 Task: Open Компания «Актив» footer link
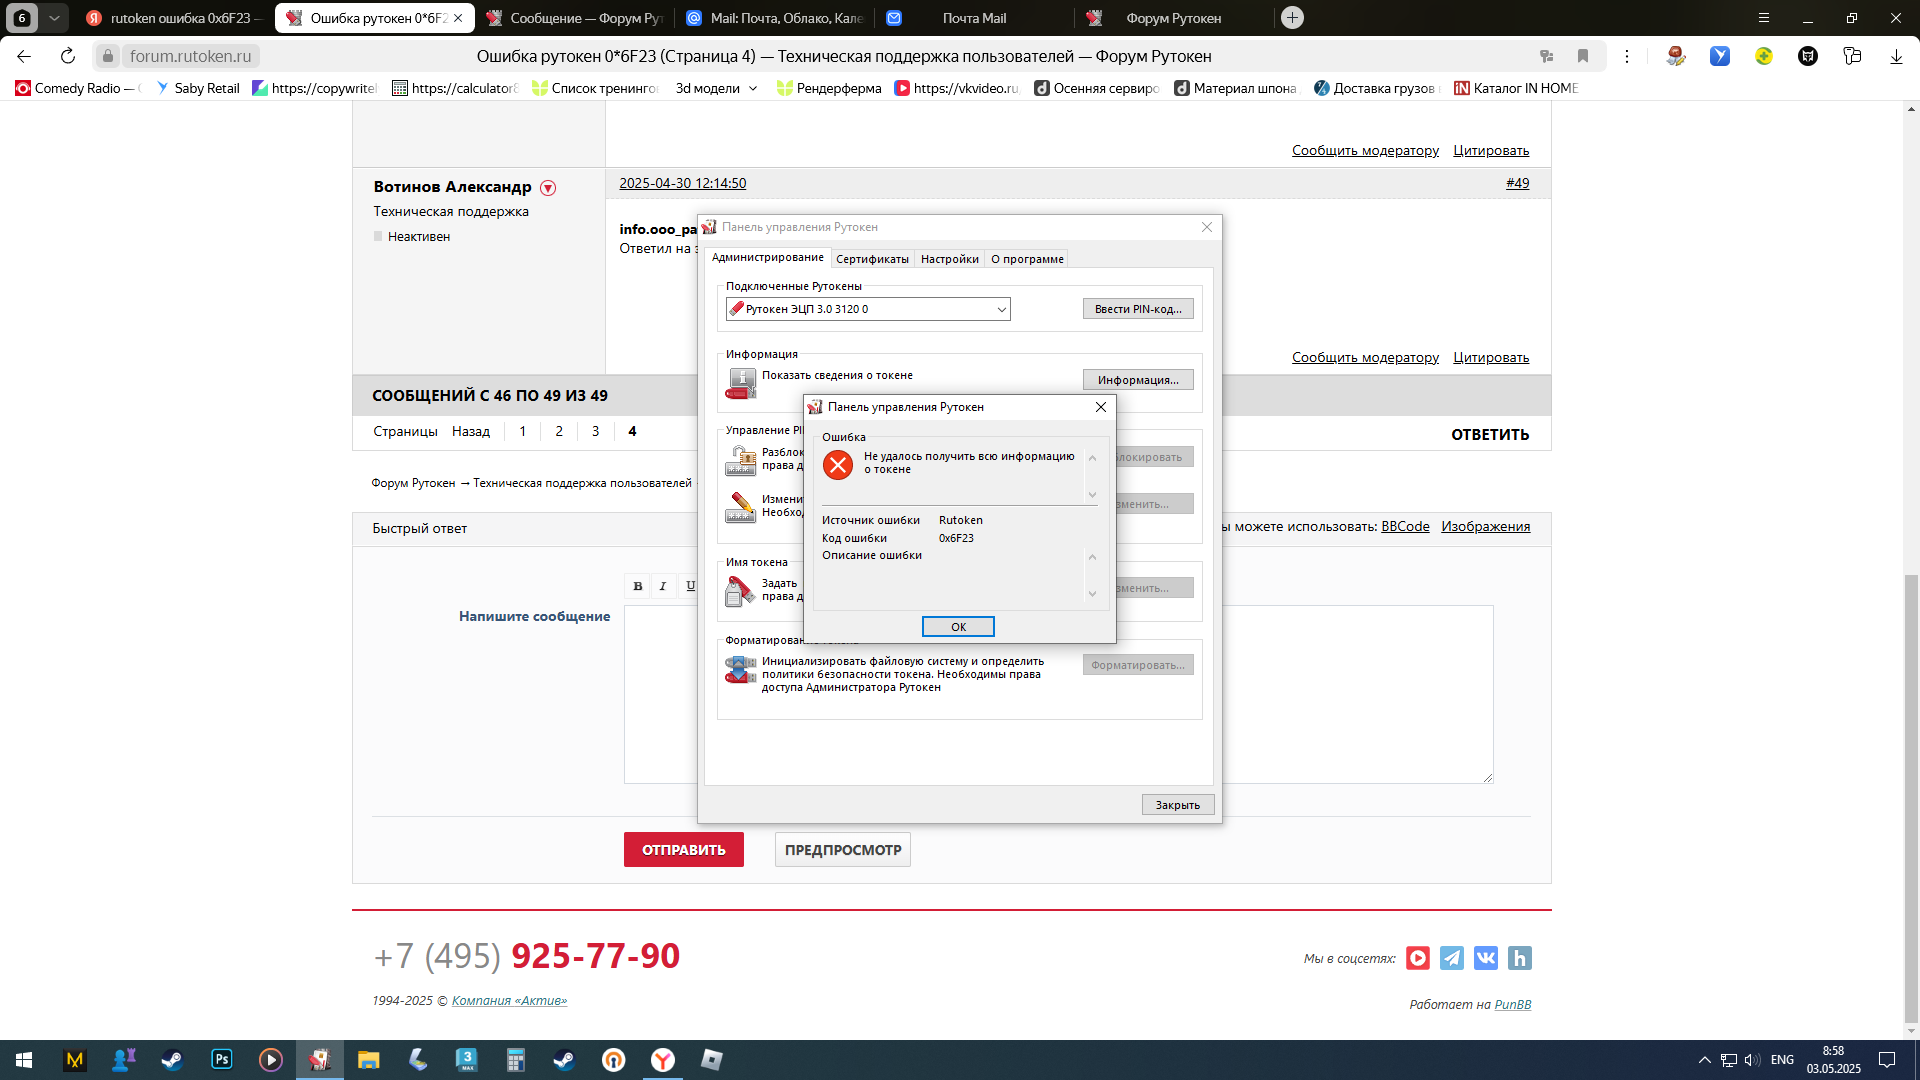pyautogui.click(x=509, y=1001)
